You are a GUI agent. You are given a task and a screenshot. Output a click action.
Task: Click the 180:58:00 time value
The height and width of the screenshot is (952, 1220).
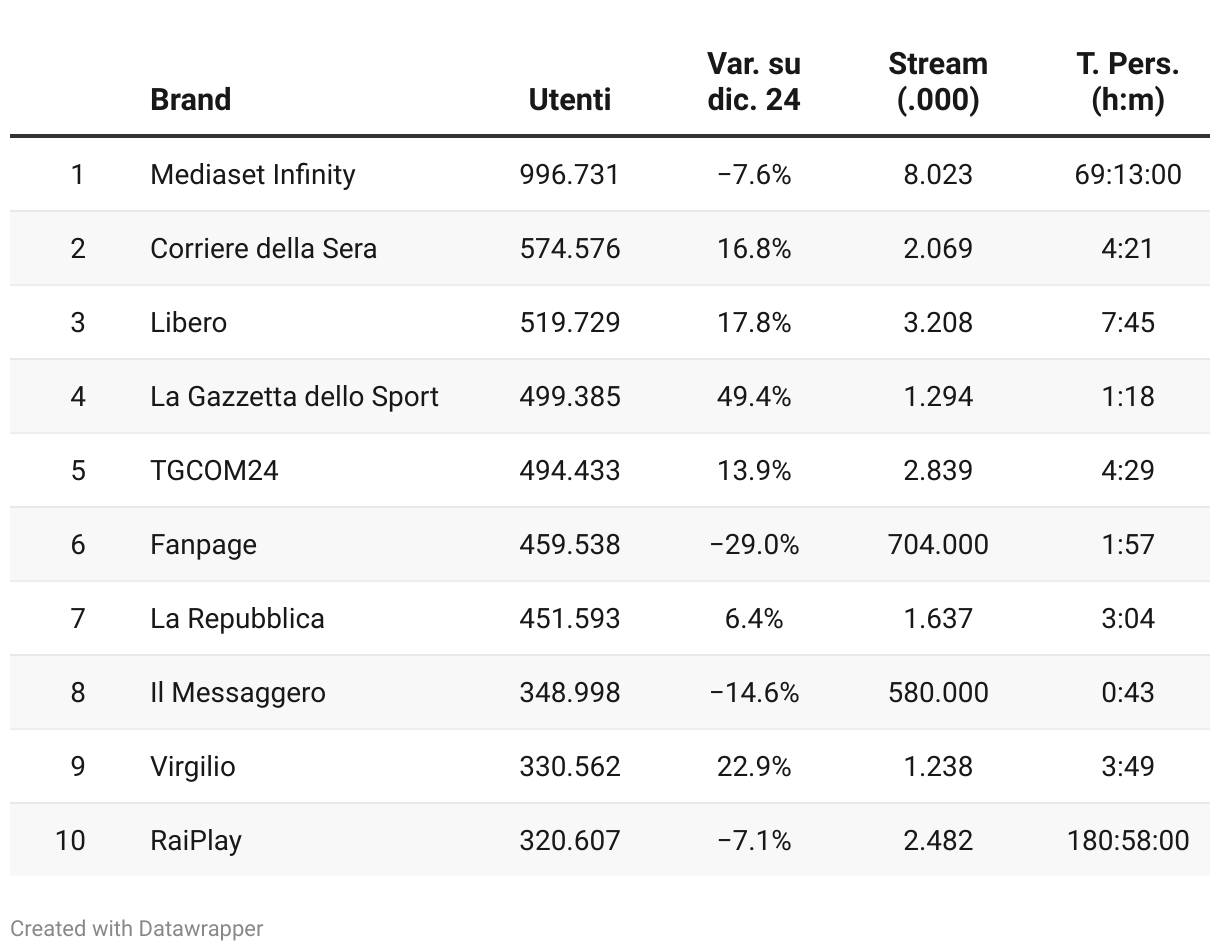pos(1128,840)
